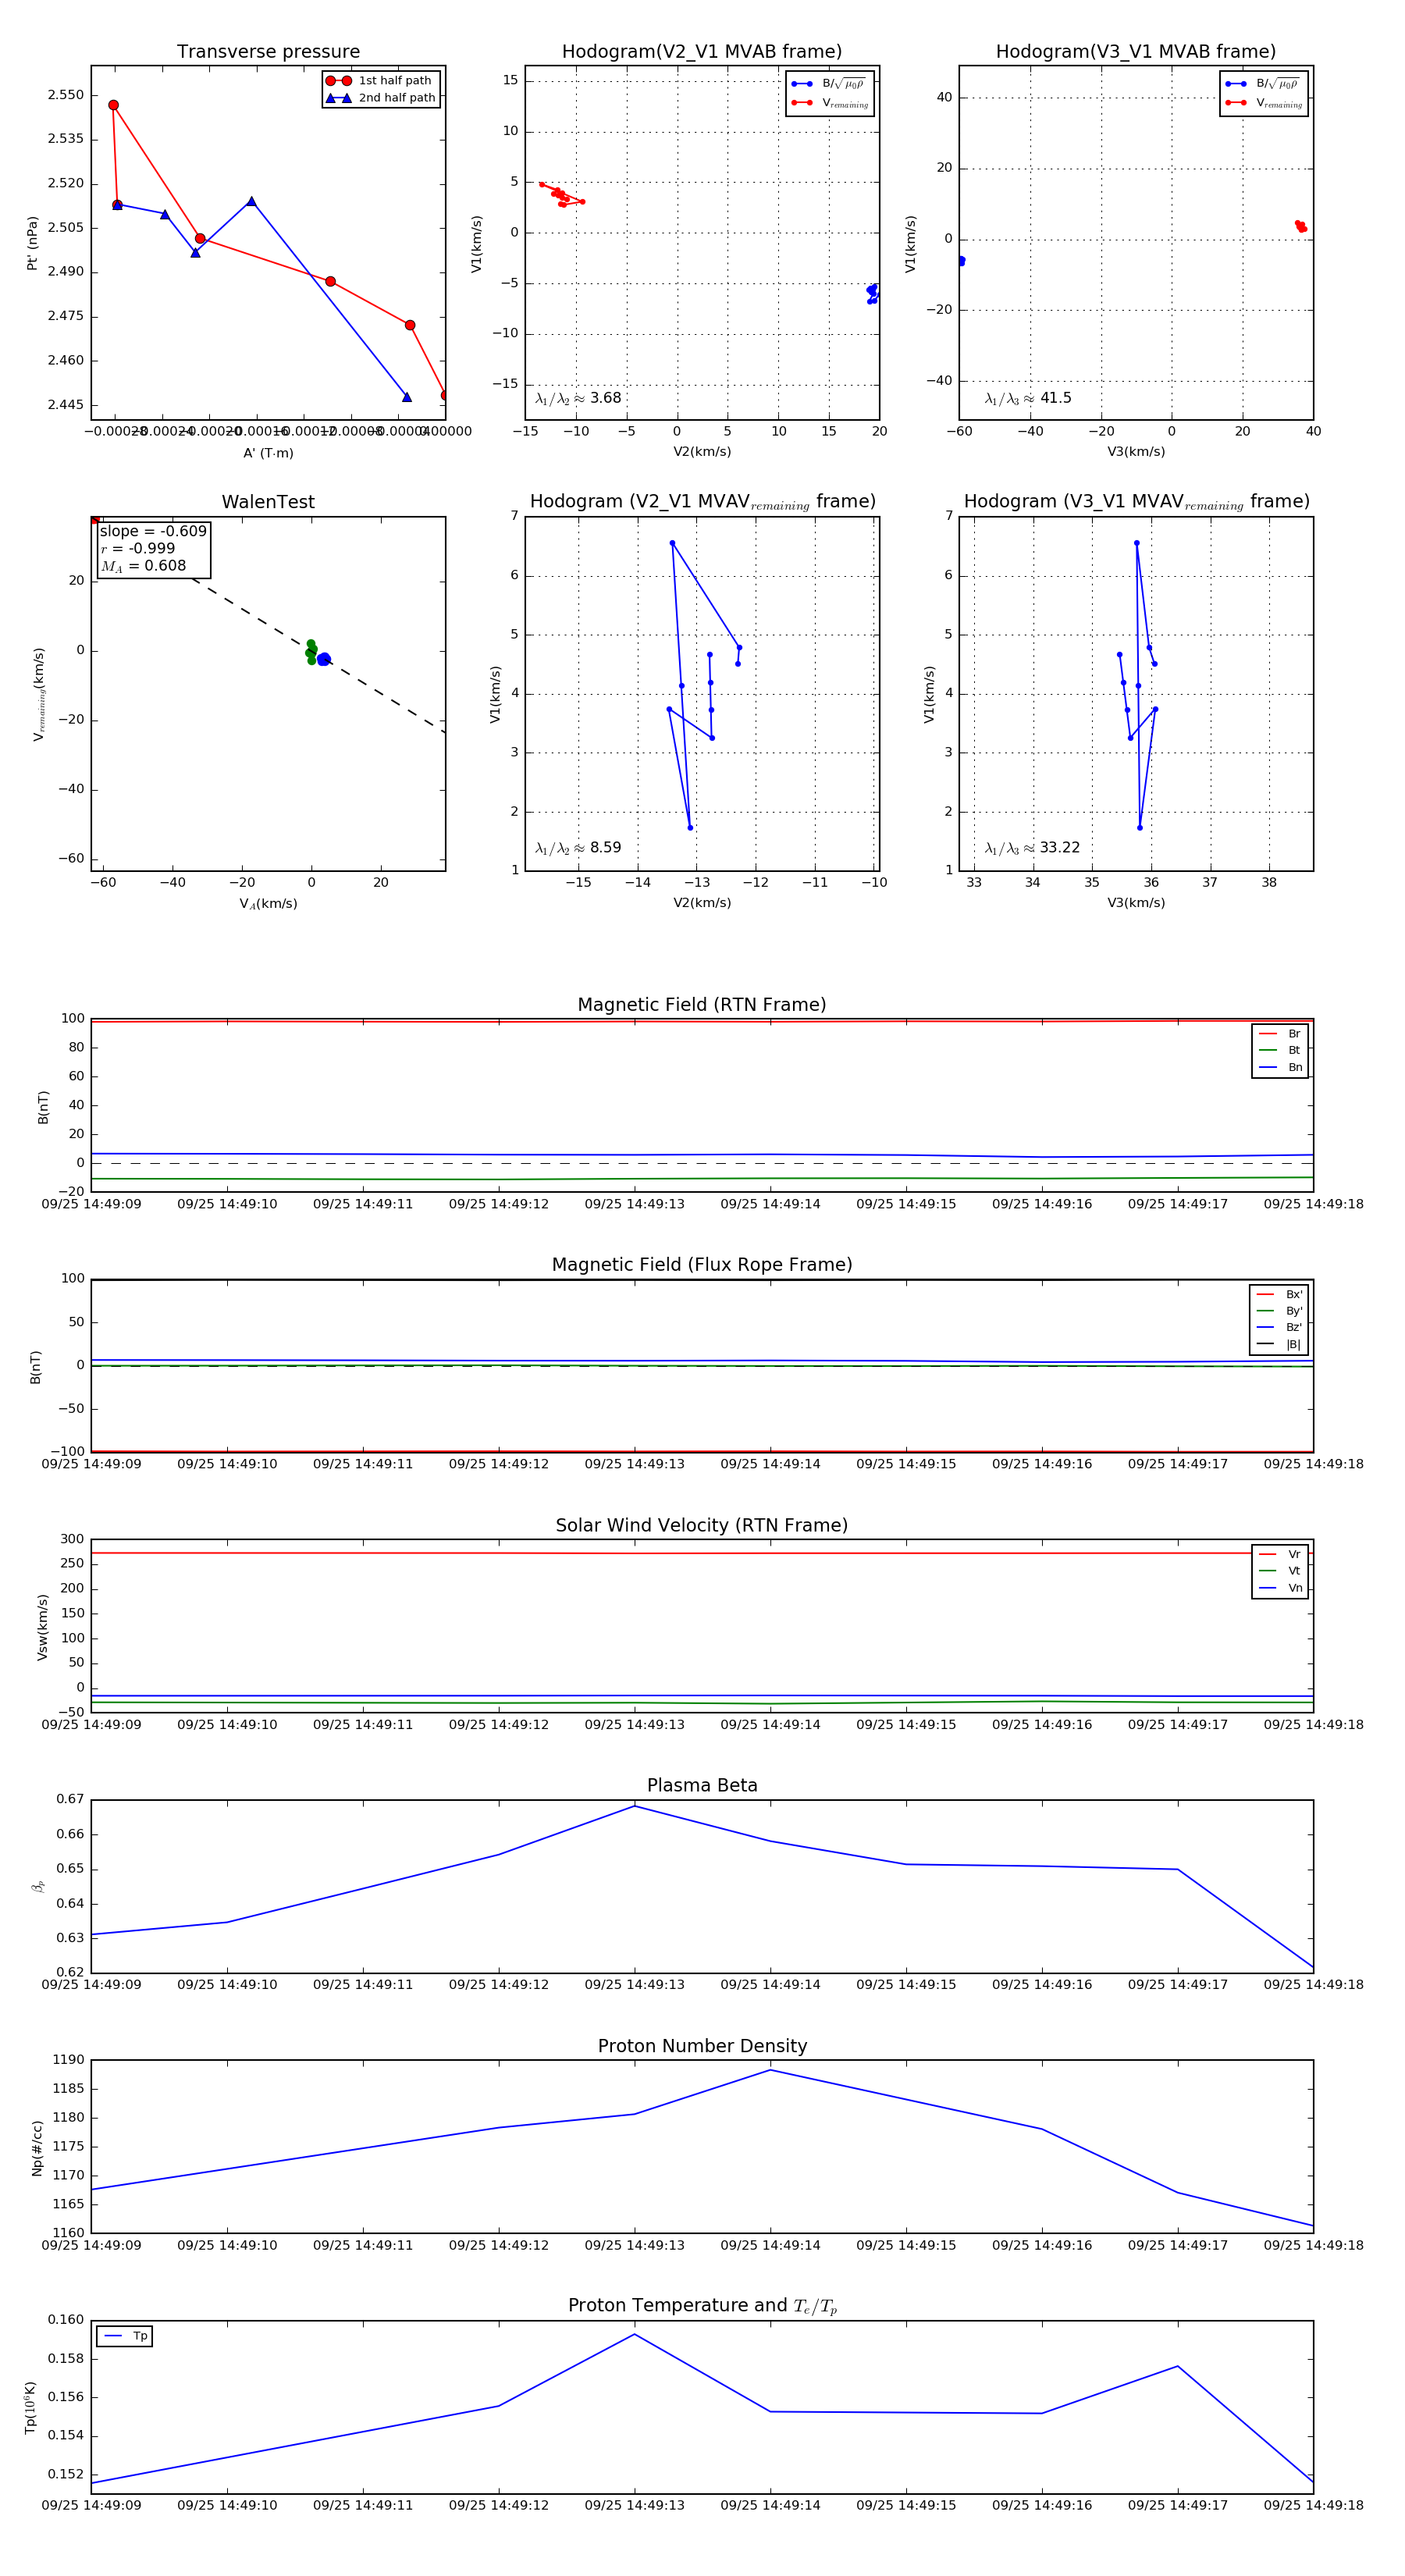Click the highest peak of Proton Temperature curve
The height and width of the screenshot is (2576, 1405).
pos(634,2334)
